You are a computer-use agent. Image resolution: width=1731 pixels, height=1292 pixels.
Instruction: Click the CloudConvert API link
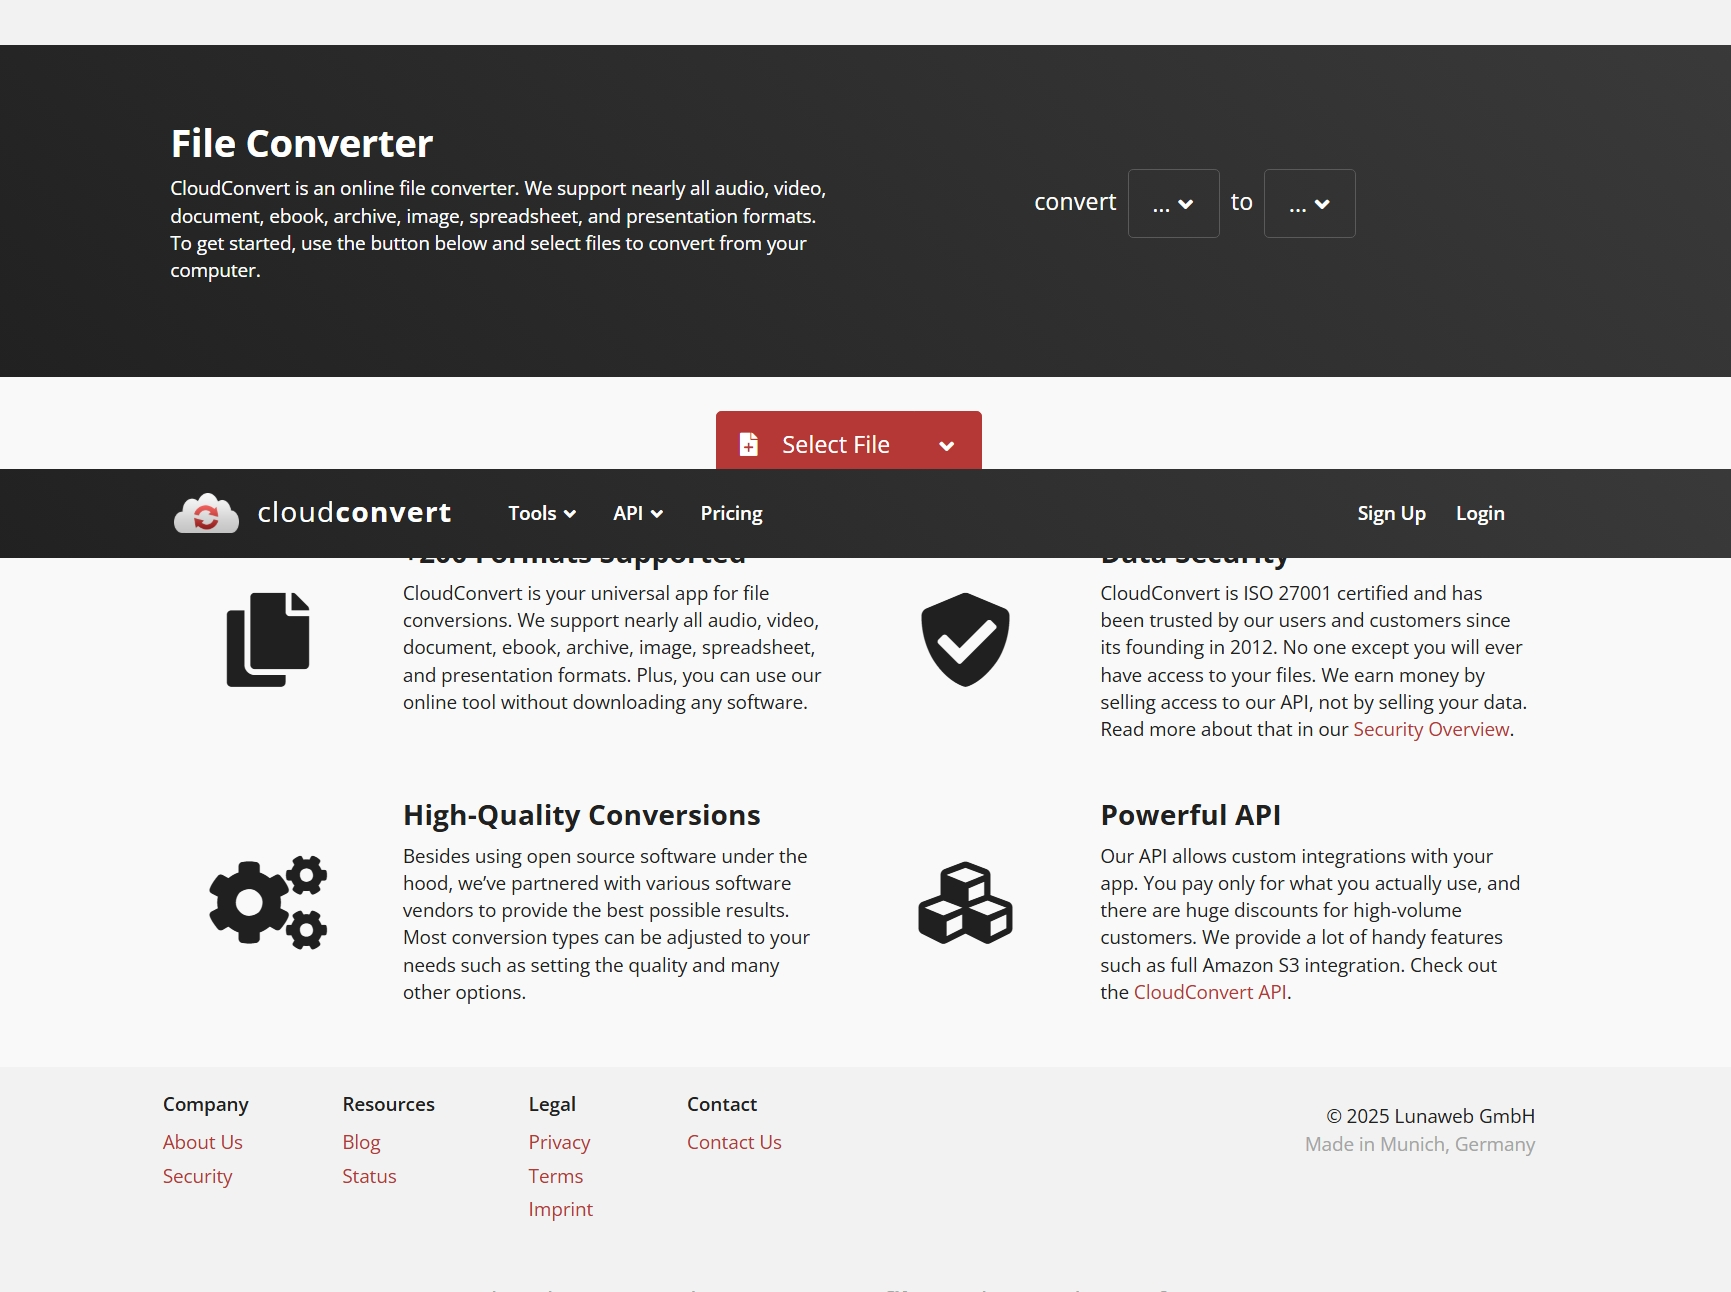(1210, 991)
